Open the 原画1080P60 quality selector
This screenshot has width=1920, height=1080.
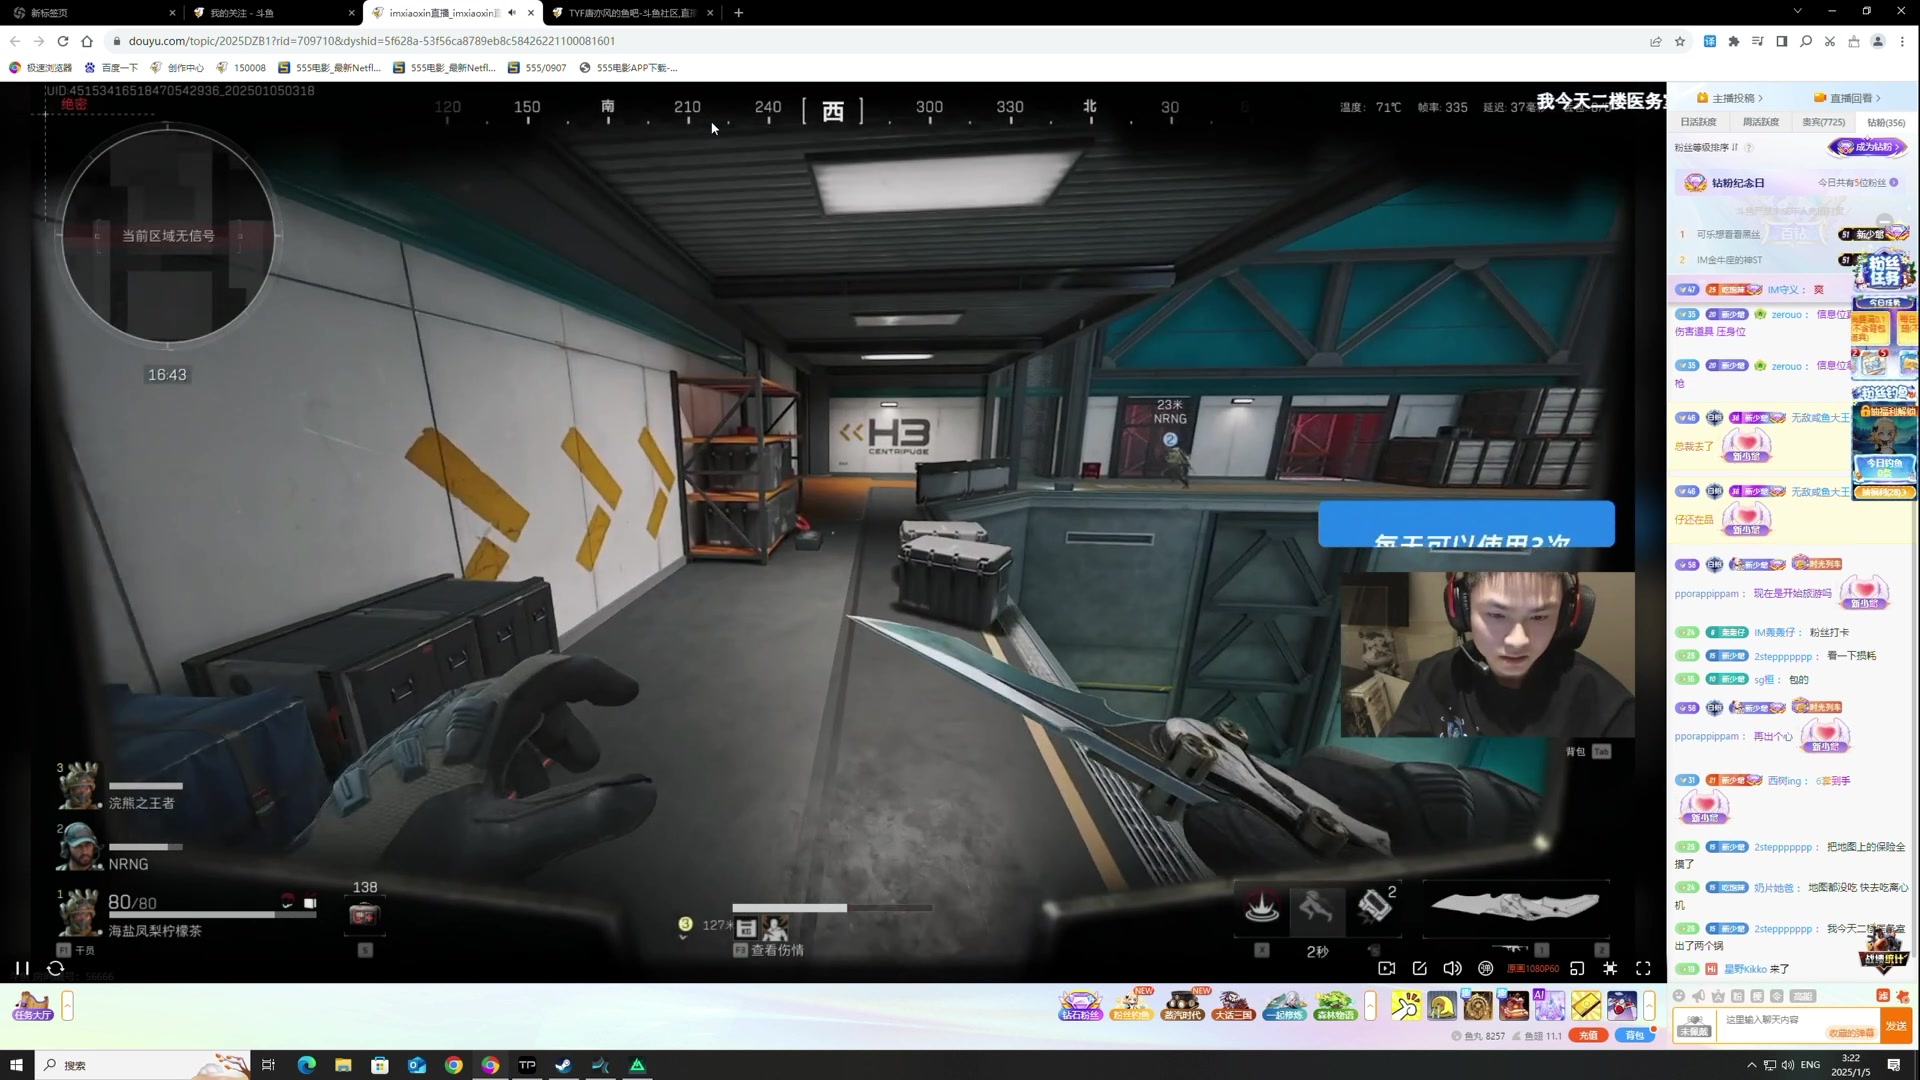(1533, 968)
